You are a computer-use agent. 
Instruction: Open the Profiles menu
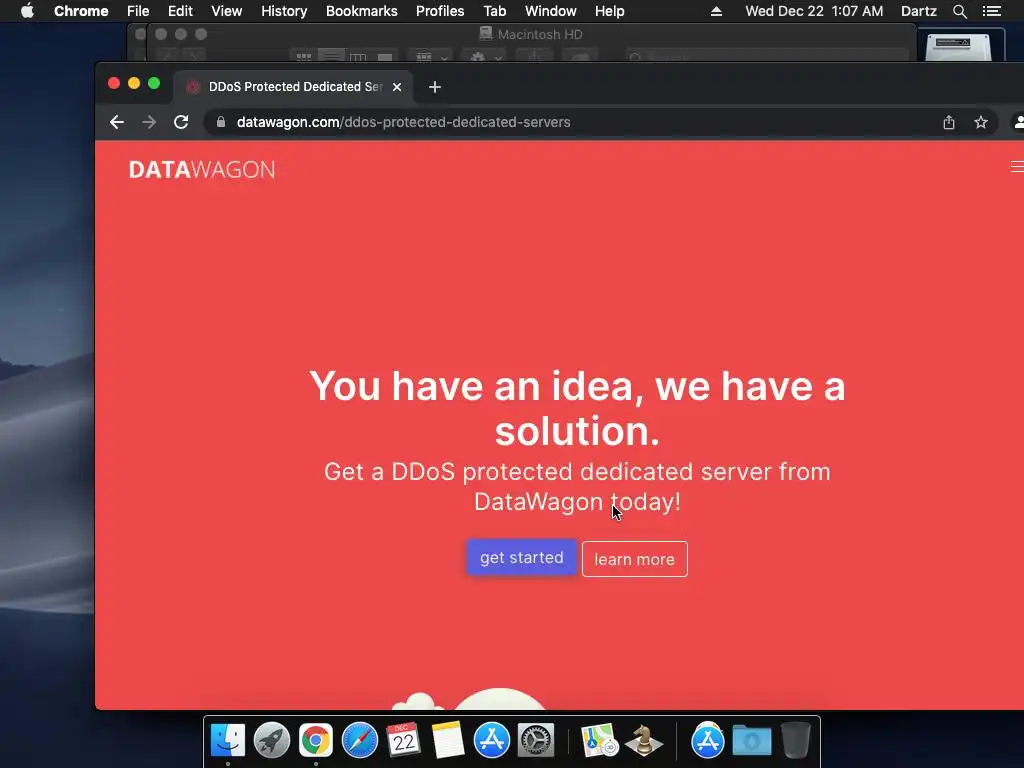click(x=440, y=11)
